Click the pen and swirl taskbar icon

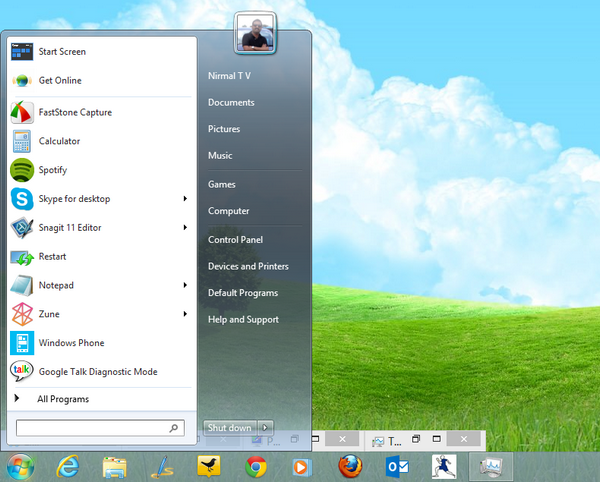[x=162, y=467]
